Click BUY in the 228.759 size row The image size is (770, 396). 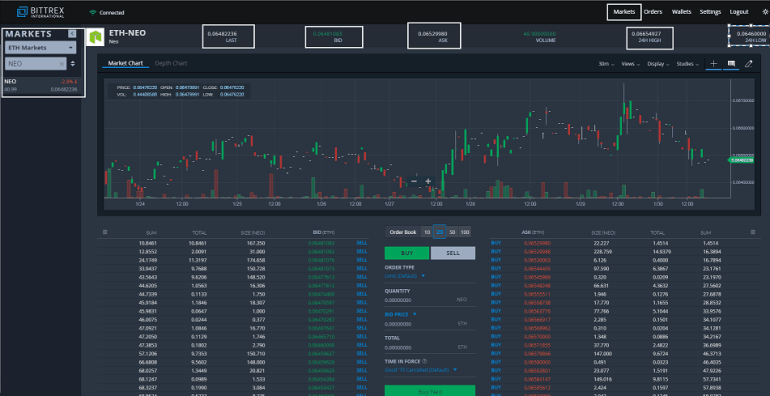coord(496,251)
